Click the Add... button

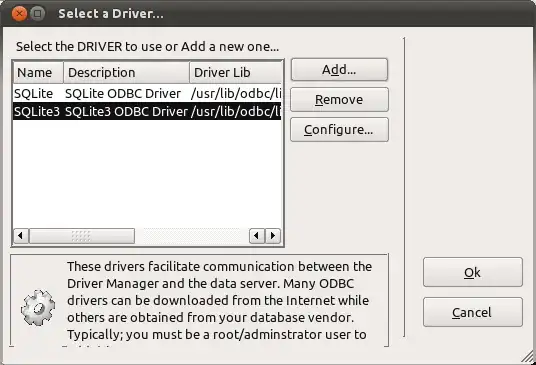[339, 70]
